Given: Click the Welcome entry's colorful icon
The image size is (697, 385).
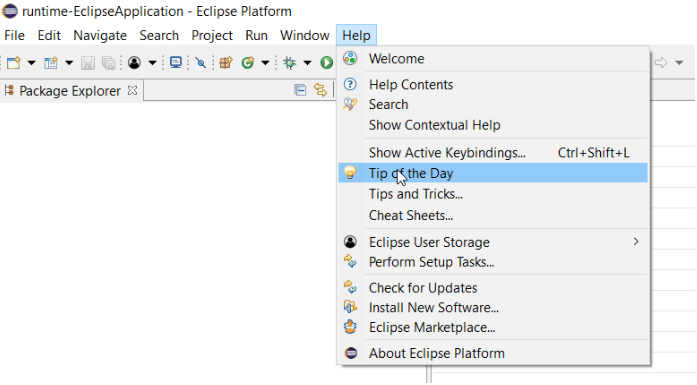Looking at the screenshot, I should [350, 58].
